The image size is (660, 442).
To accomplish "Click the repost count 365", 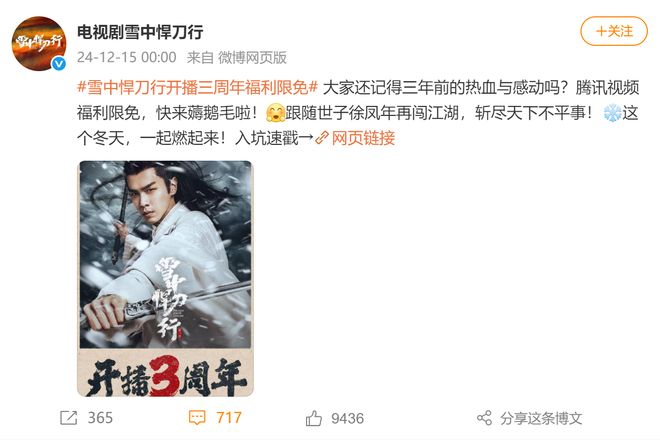I will [100, 418].
